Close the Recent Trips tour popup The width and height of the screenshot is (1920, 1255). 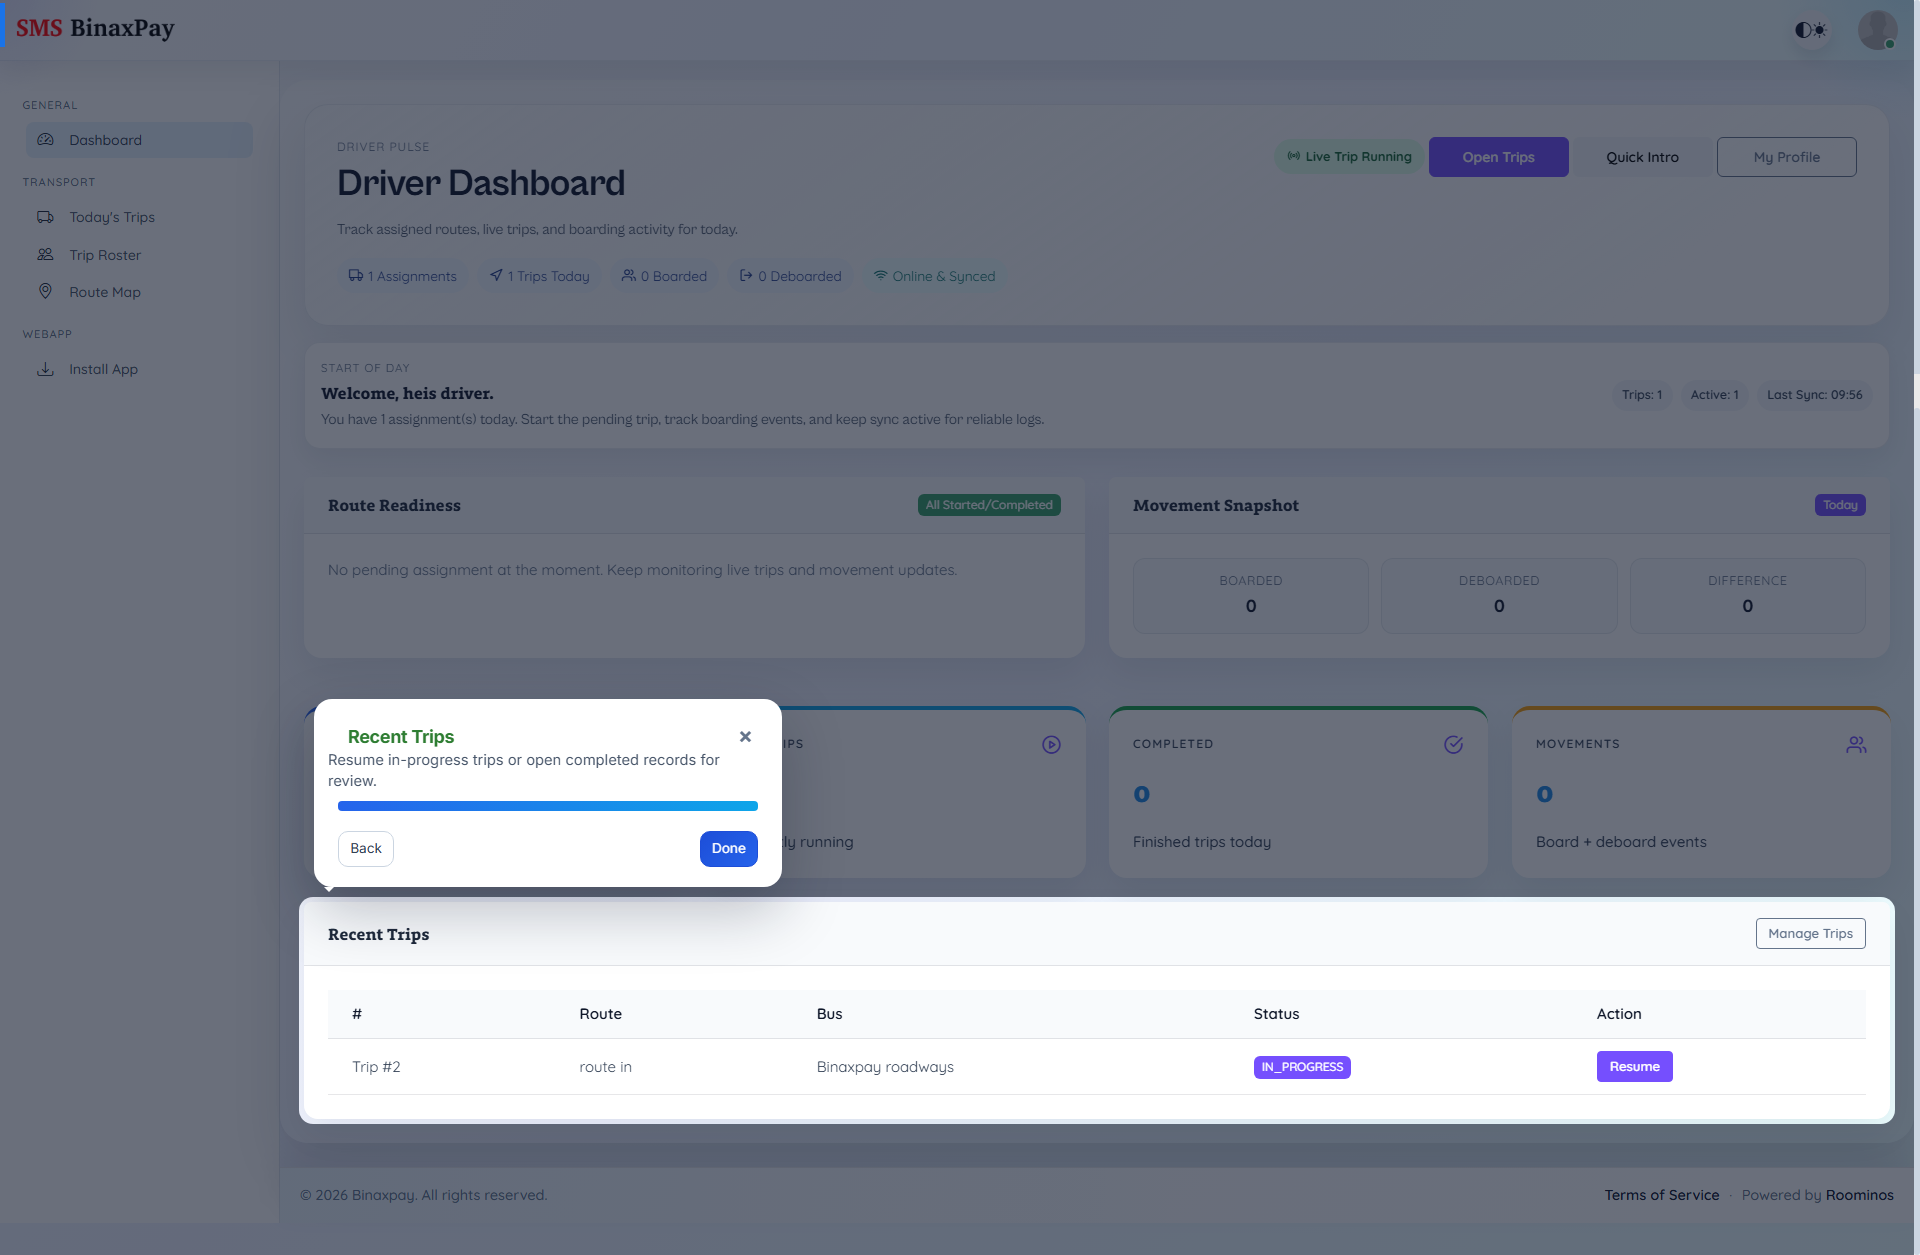pyautogui.click(x=745, y=737)
